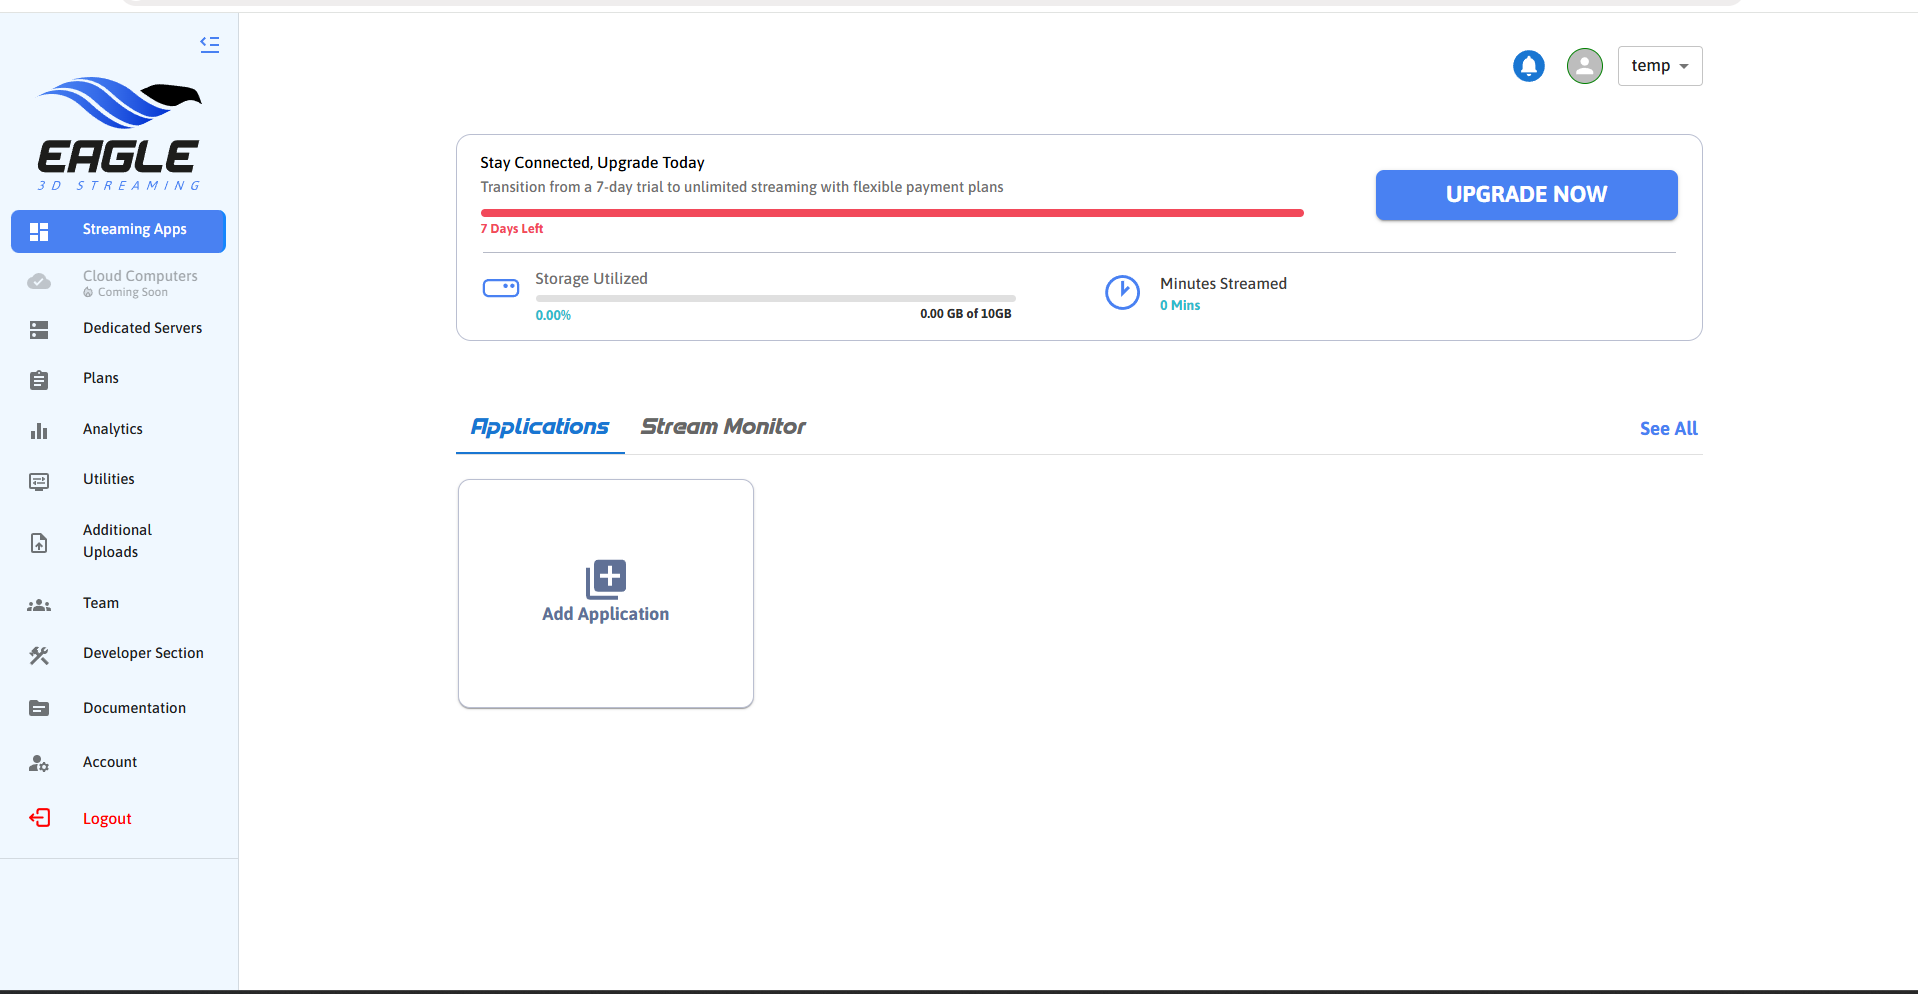
Task: Collapse the sidebar using the menu icon
Action: click(209, 44)
